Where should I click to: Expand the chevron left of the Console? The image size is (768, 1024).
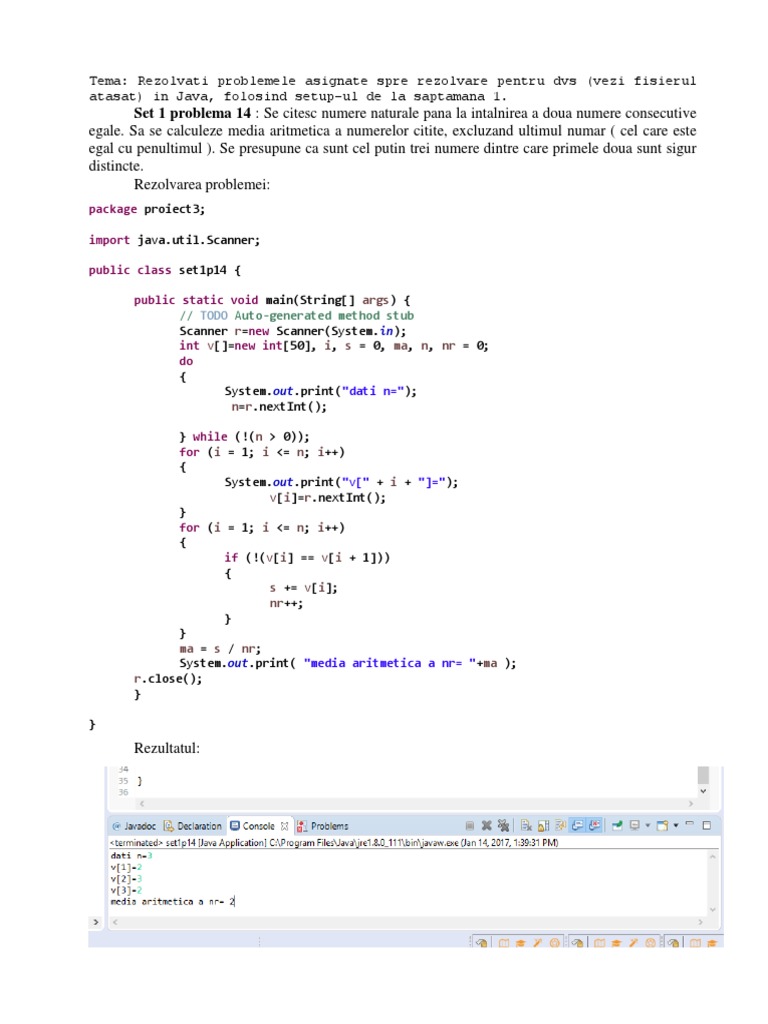pyautogui.click(x=96, y=922)
